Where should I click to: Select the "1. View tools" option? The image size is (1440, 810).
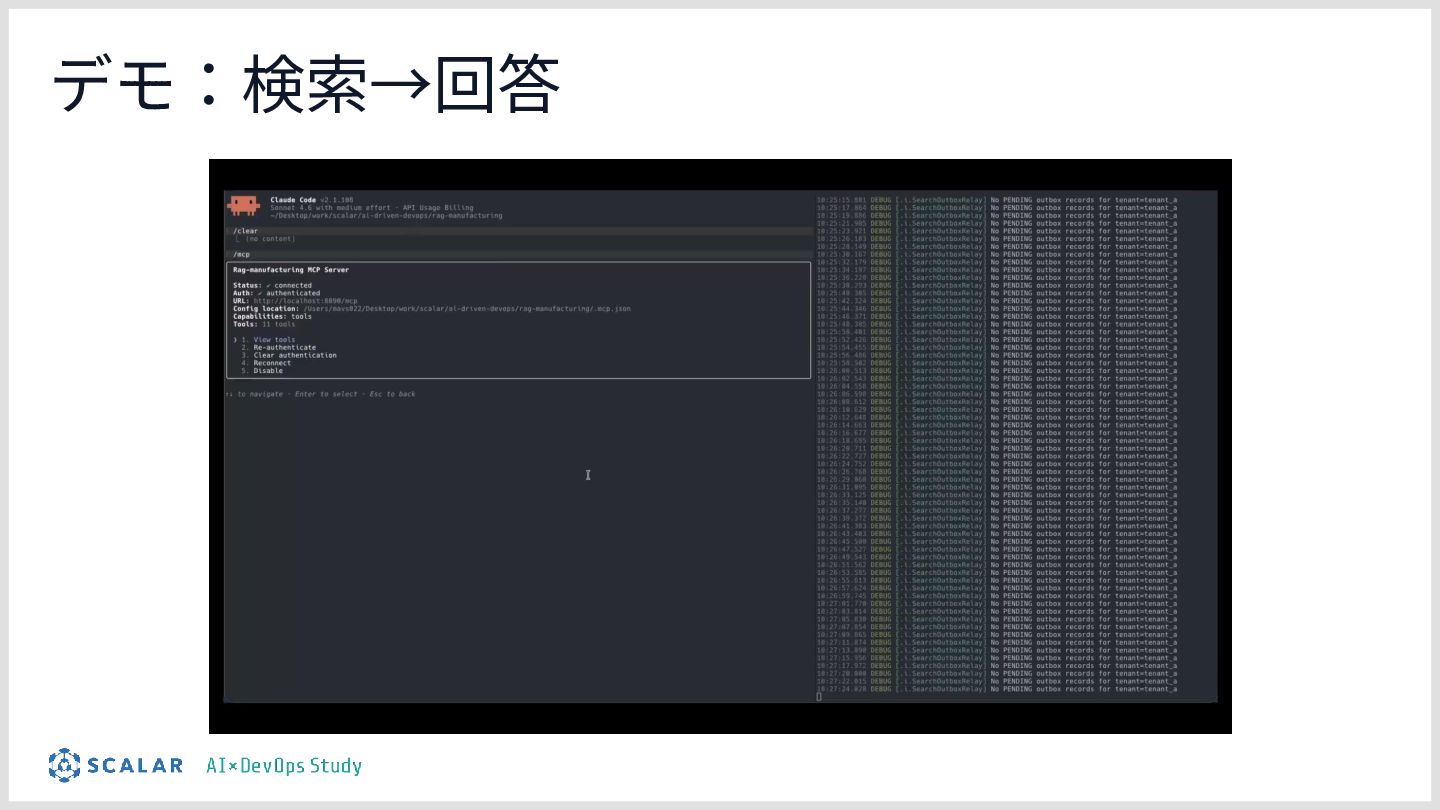[268, 340]
